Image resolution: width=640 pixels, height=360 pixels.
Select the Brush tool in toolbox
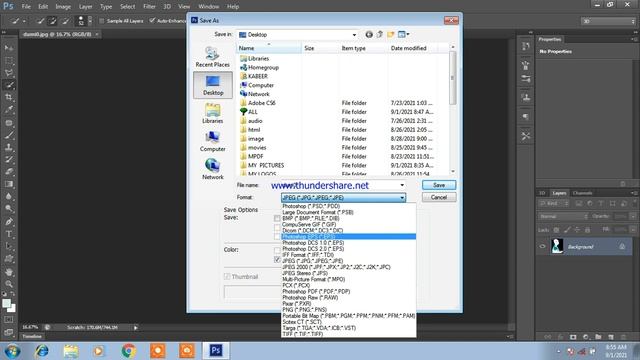coord(9,135)
